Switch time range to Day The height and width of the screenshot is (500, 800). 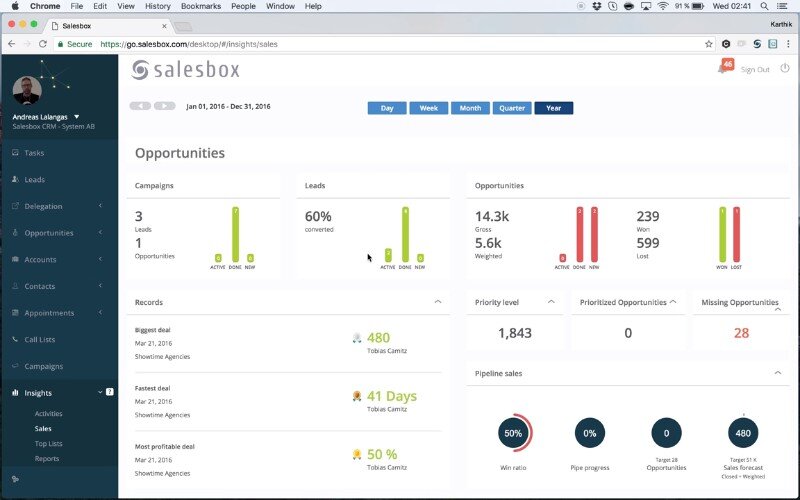coord(387,108)
